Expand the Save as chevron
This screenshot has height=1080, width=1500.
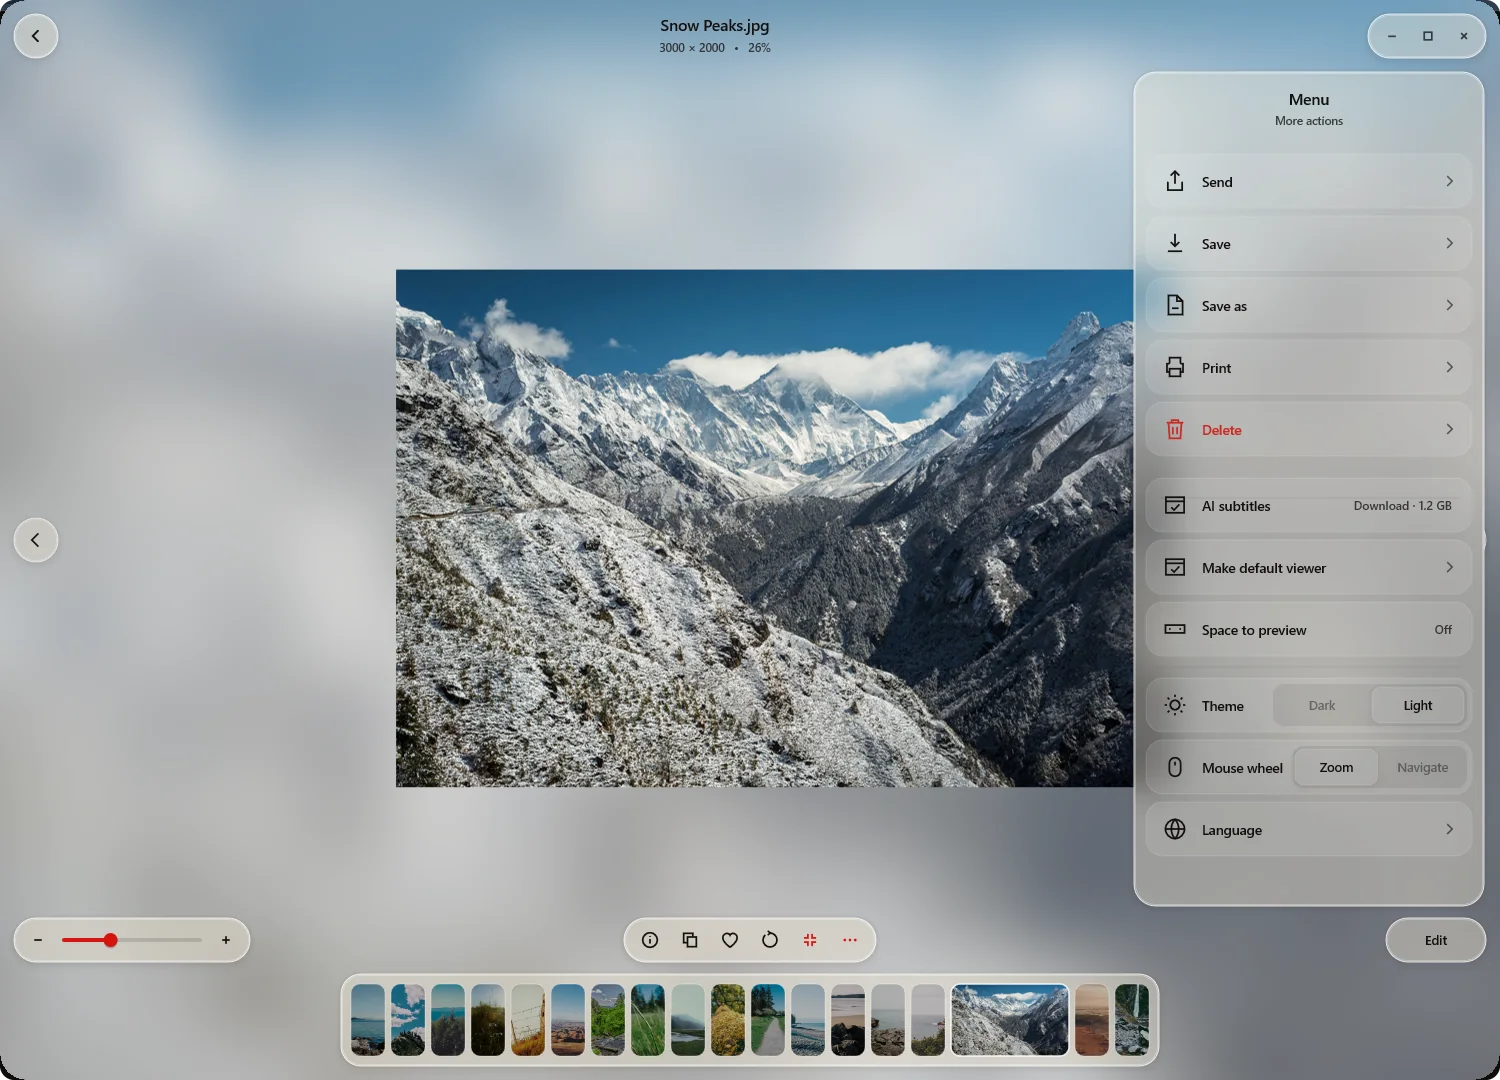tap(1449, 305)
